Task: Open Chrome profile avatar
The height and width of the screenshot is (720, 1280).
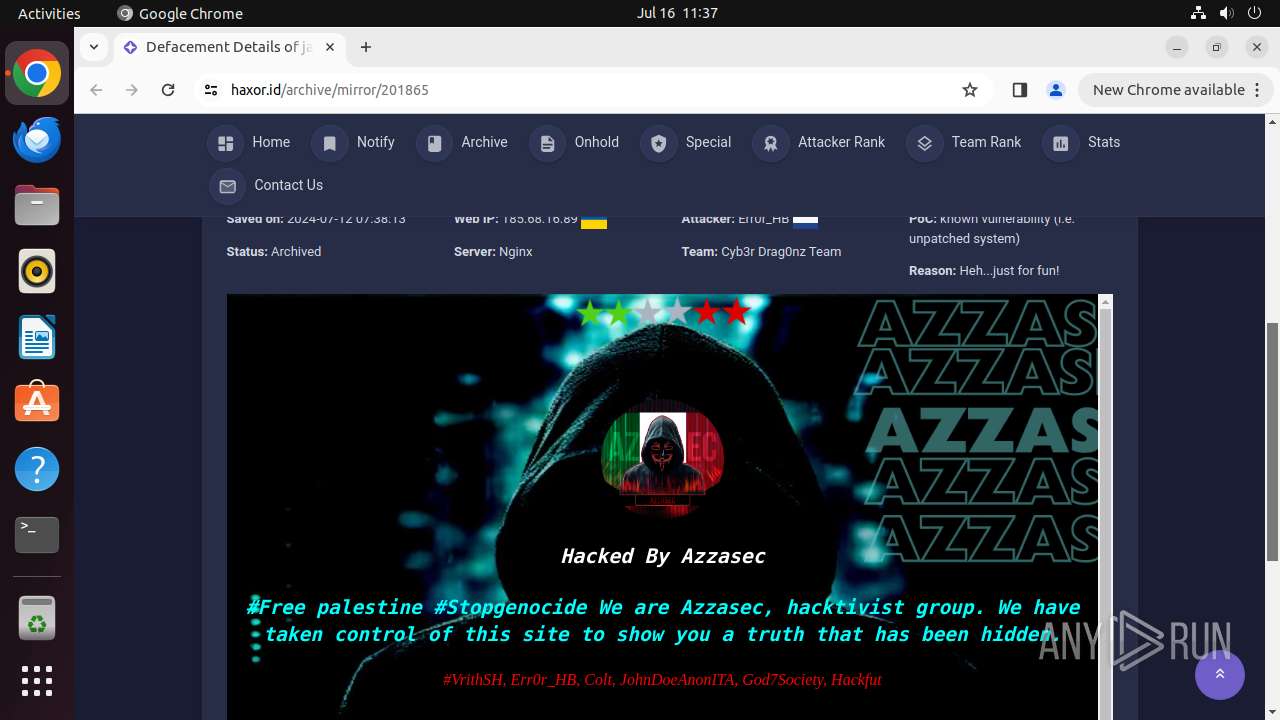Action: (x=1055, y=90)
